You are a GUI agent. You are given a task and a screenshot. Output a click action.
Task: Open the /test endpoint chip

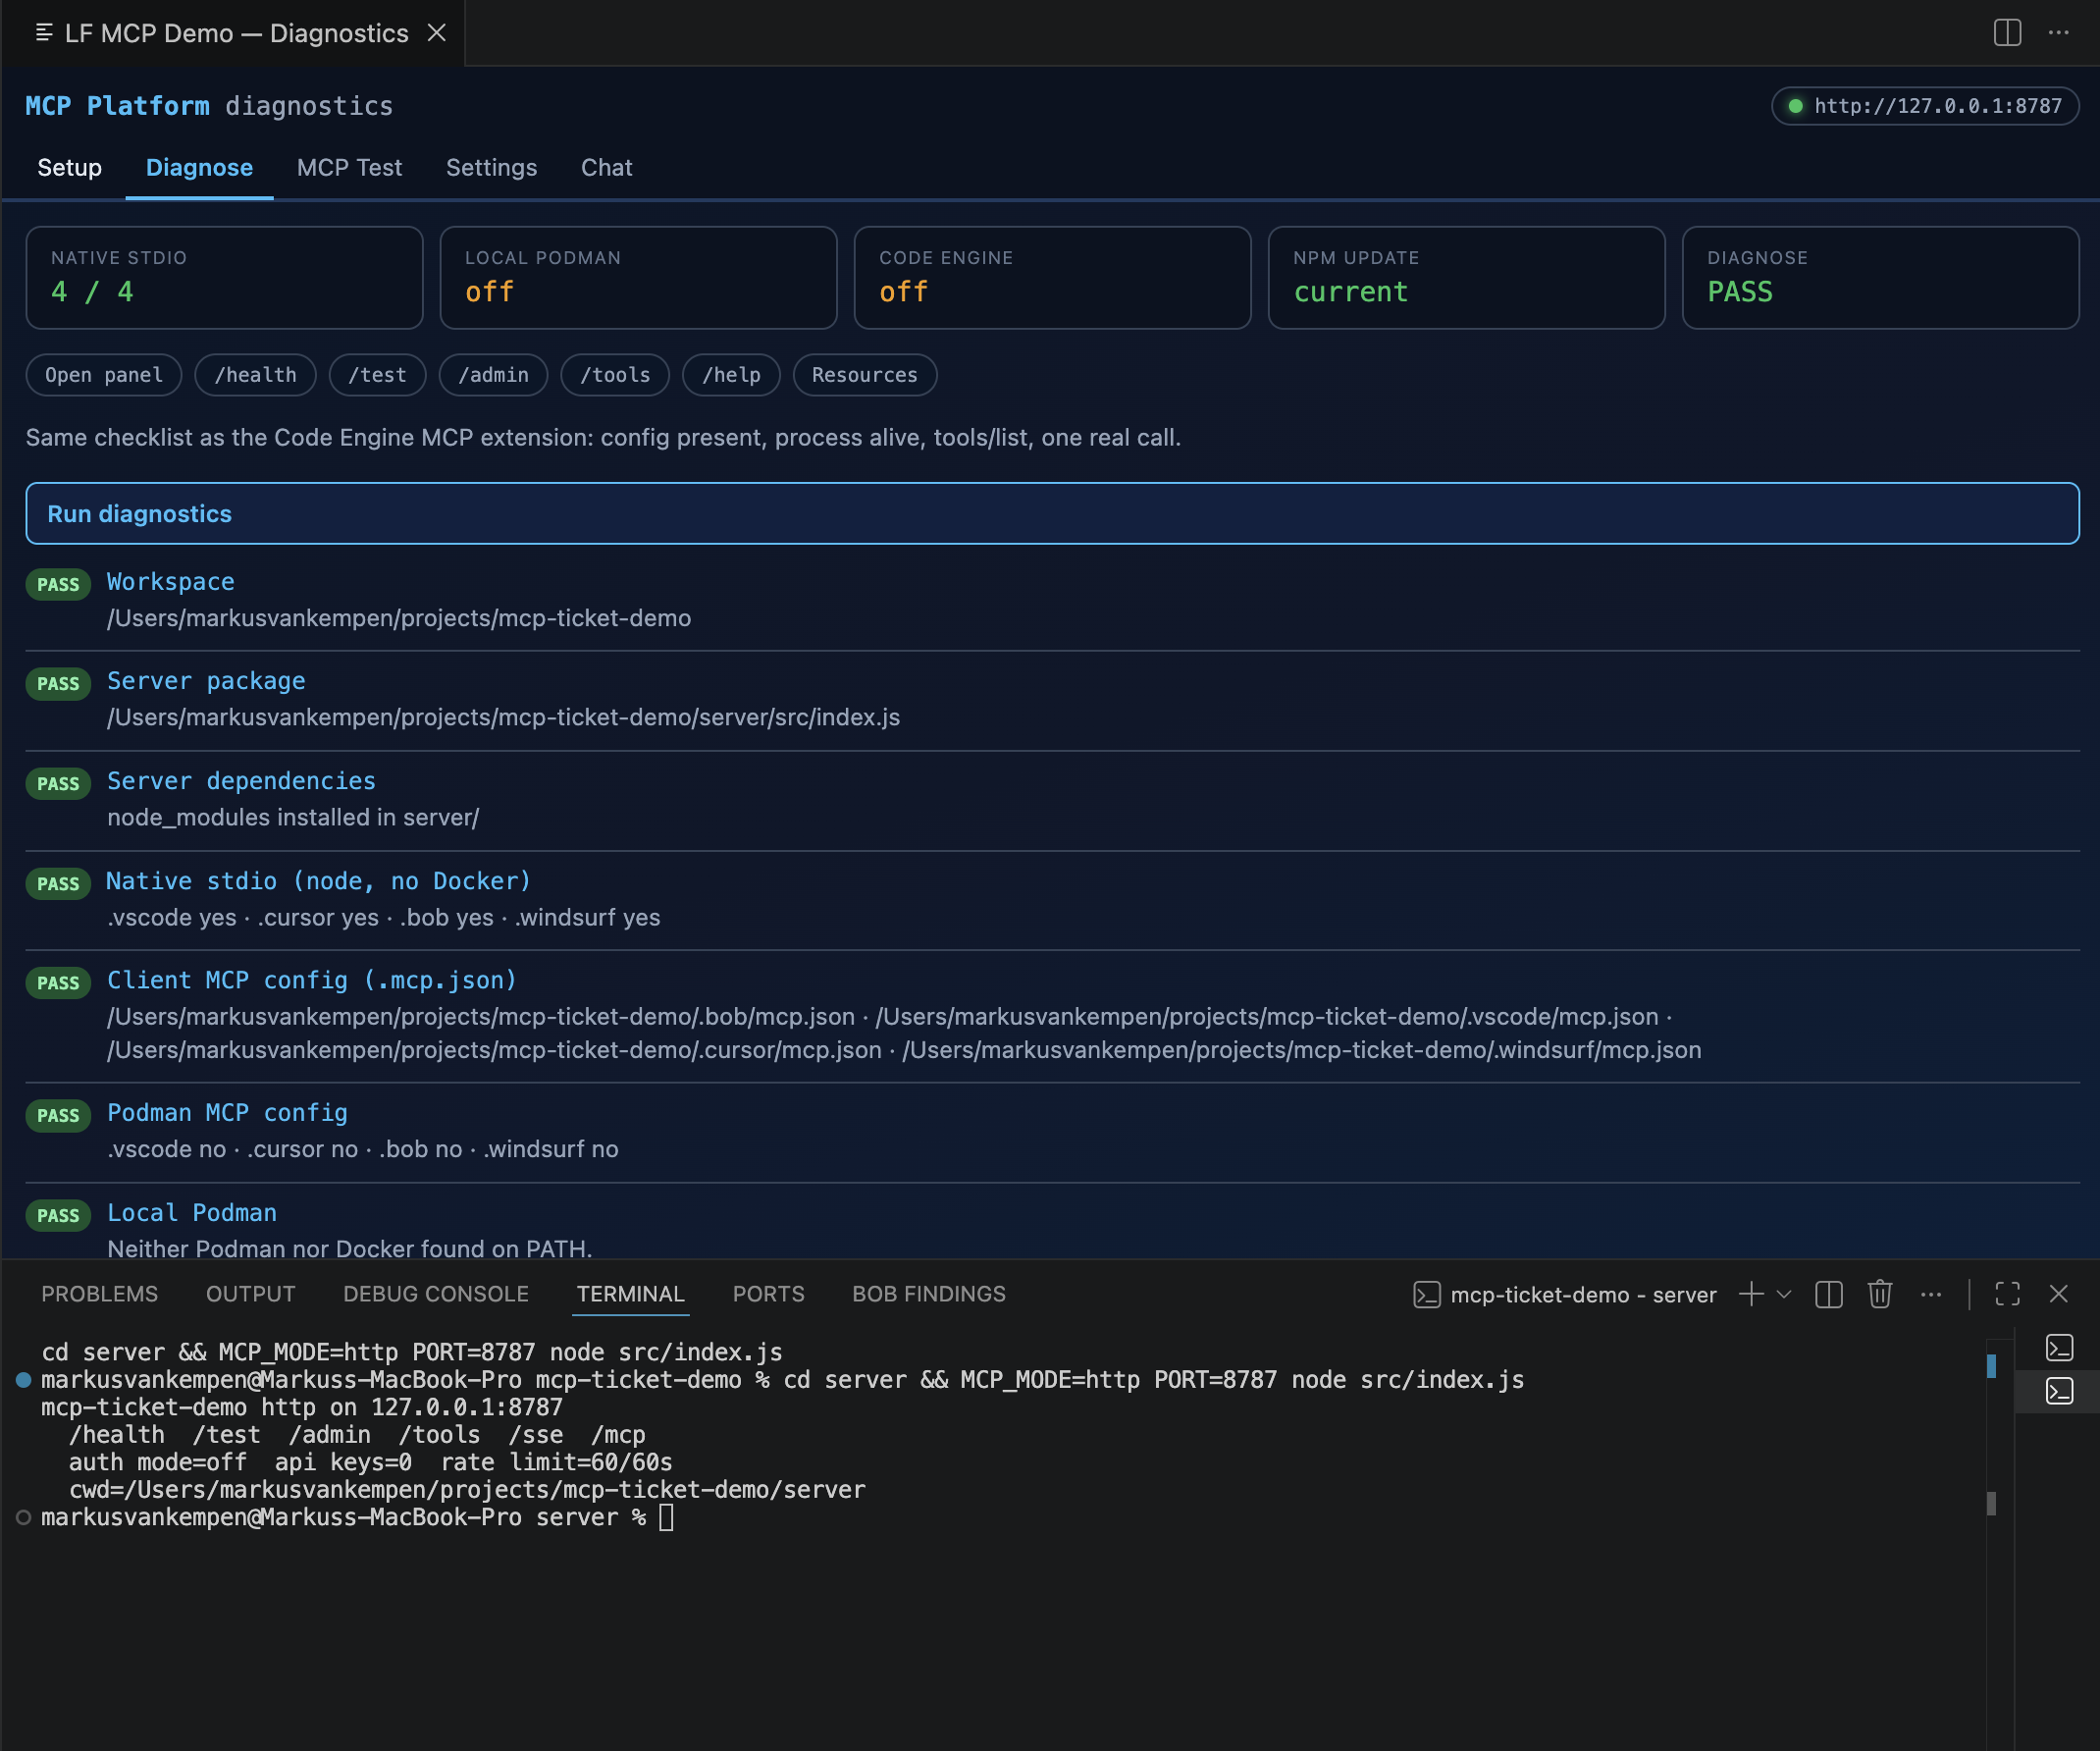(x=377, y=375)
